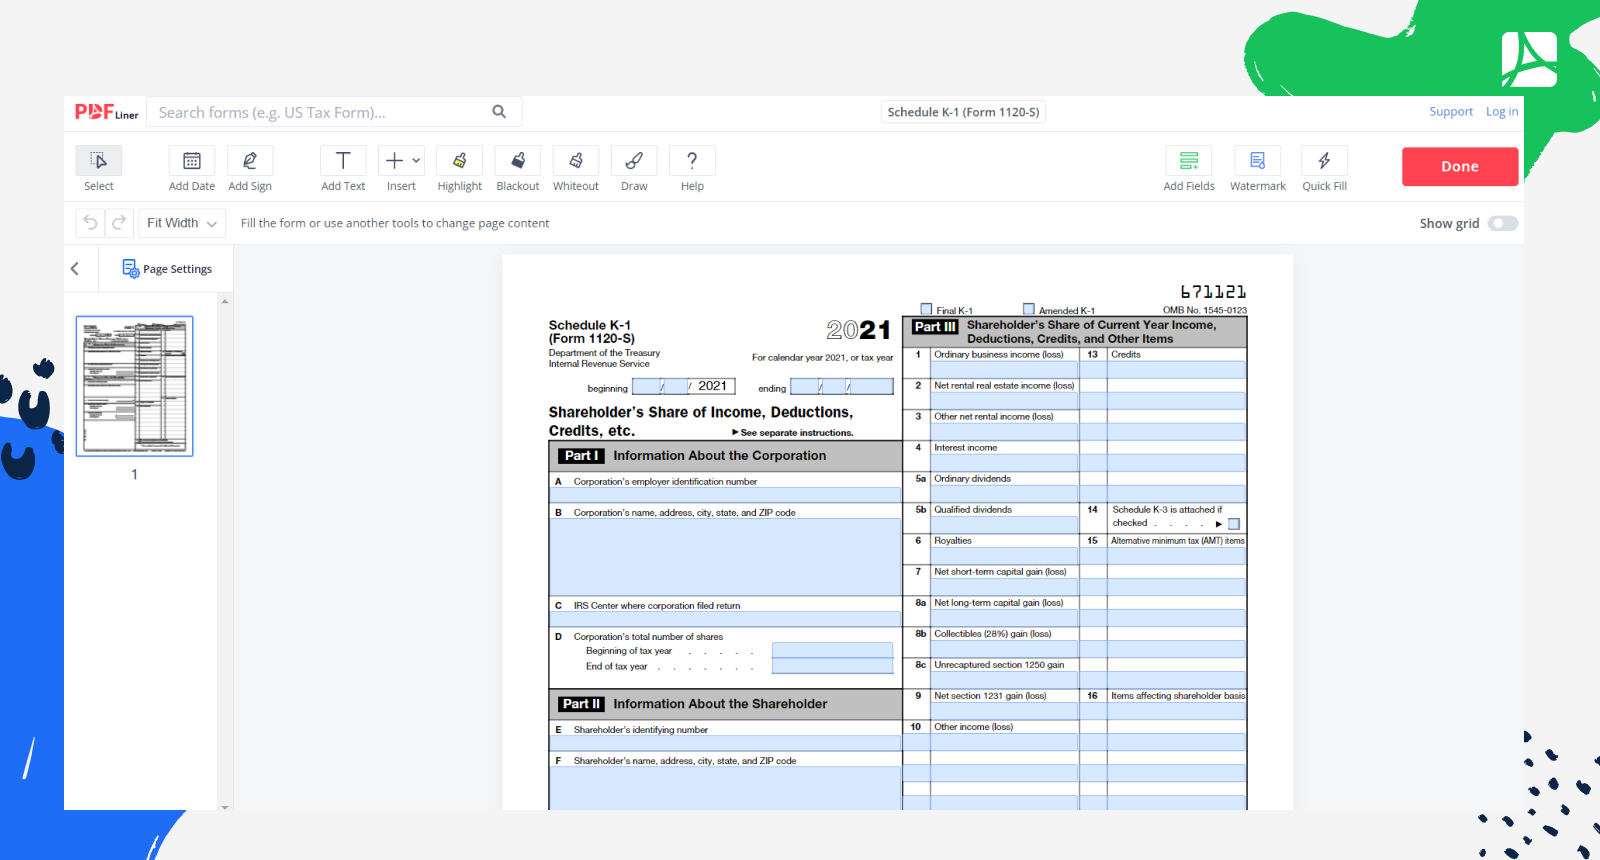Click the Schedule K-1 (Form 1120-S) title

(963, 112)
